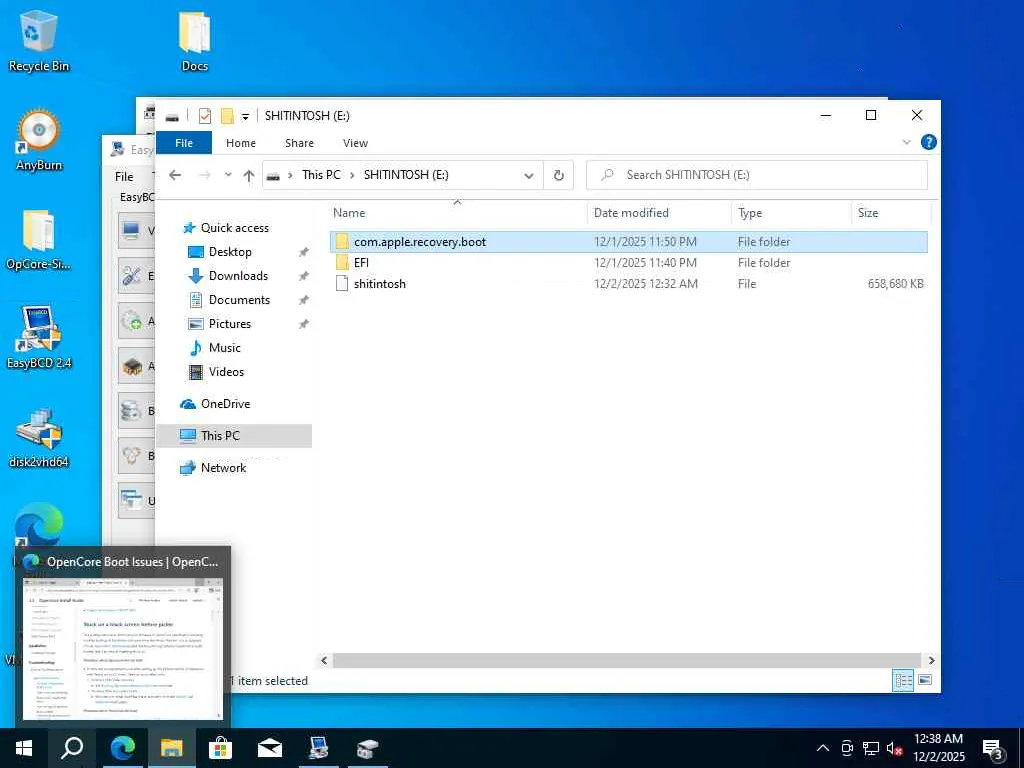Click the Windows Start button
Image resolution: width=1024 pixels, height=768 pixels.
[24, 748]
